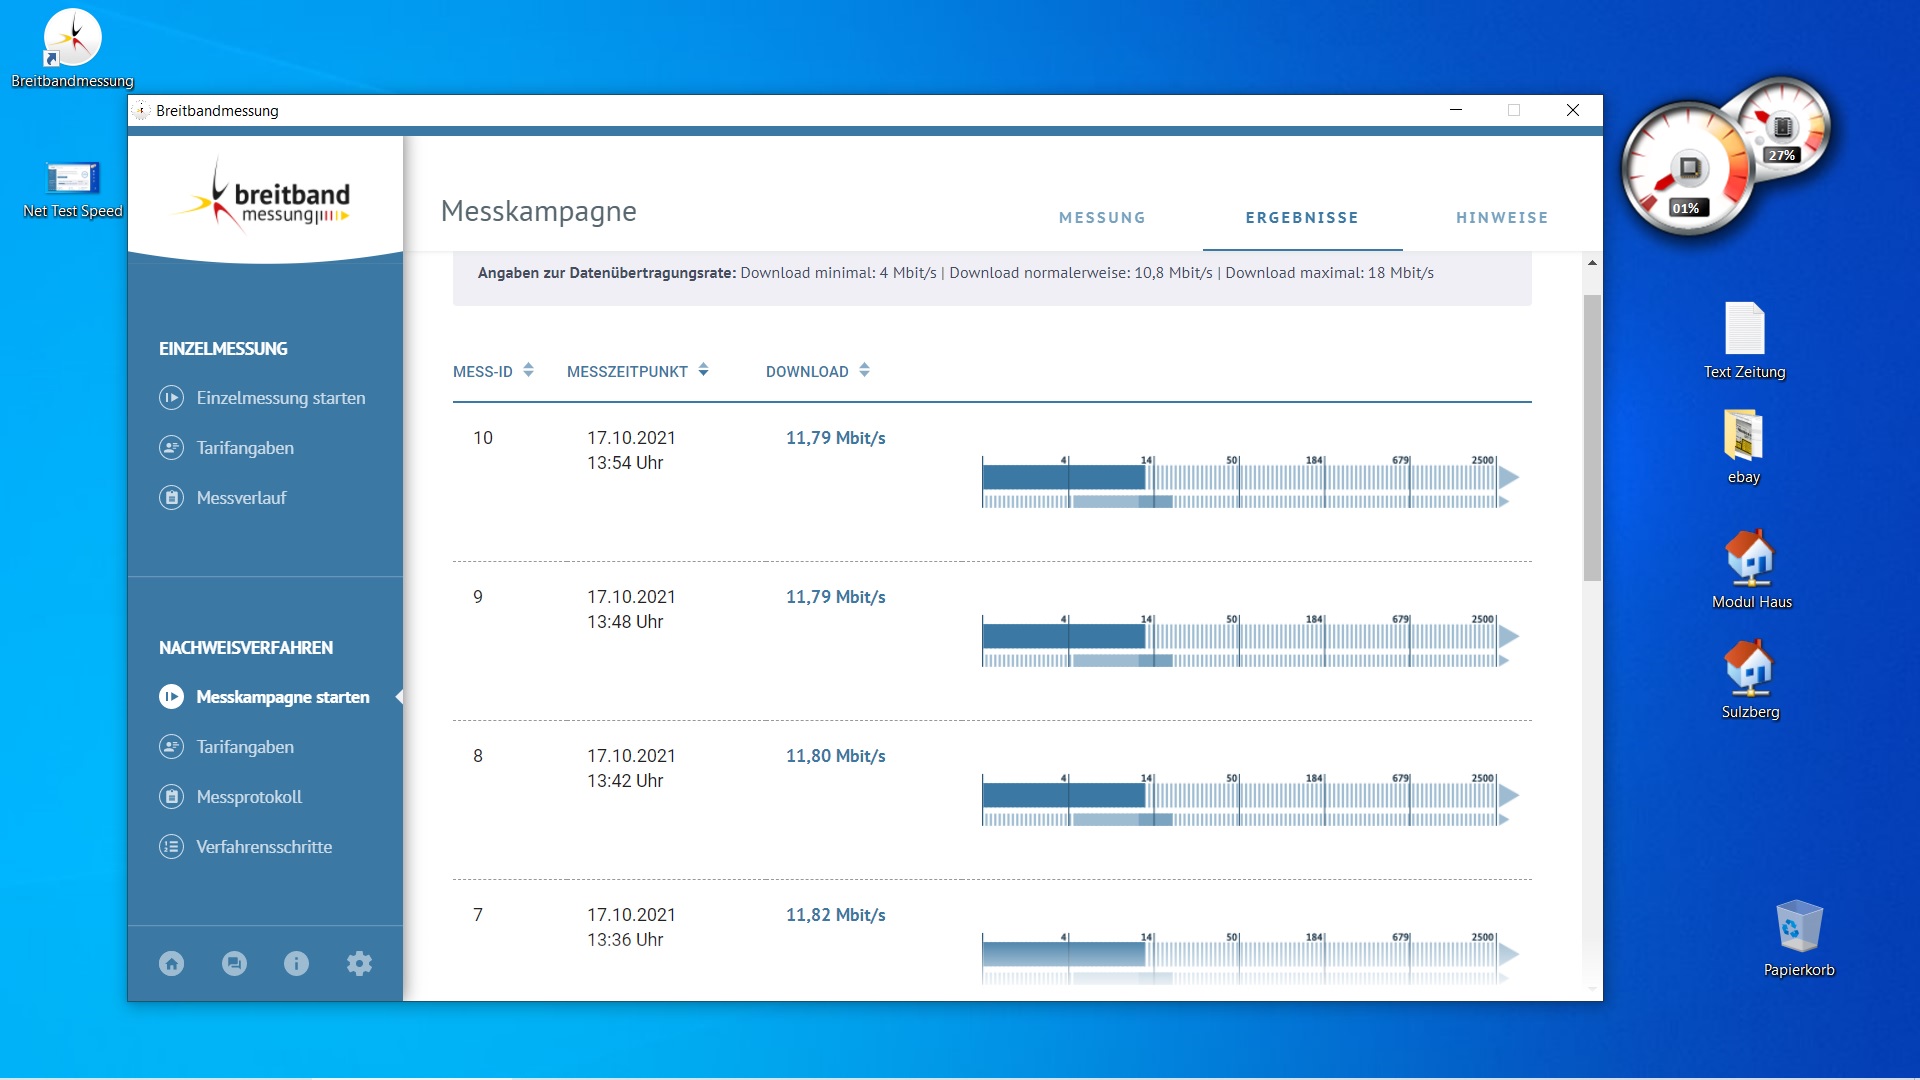
Task: Open the chat/feedback icon in sidebar footer
Action: coord(234,963)
